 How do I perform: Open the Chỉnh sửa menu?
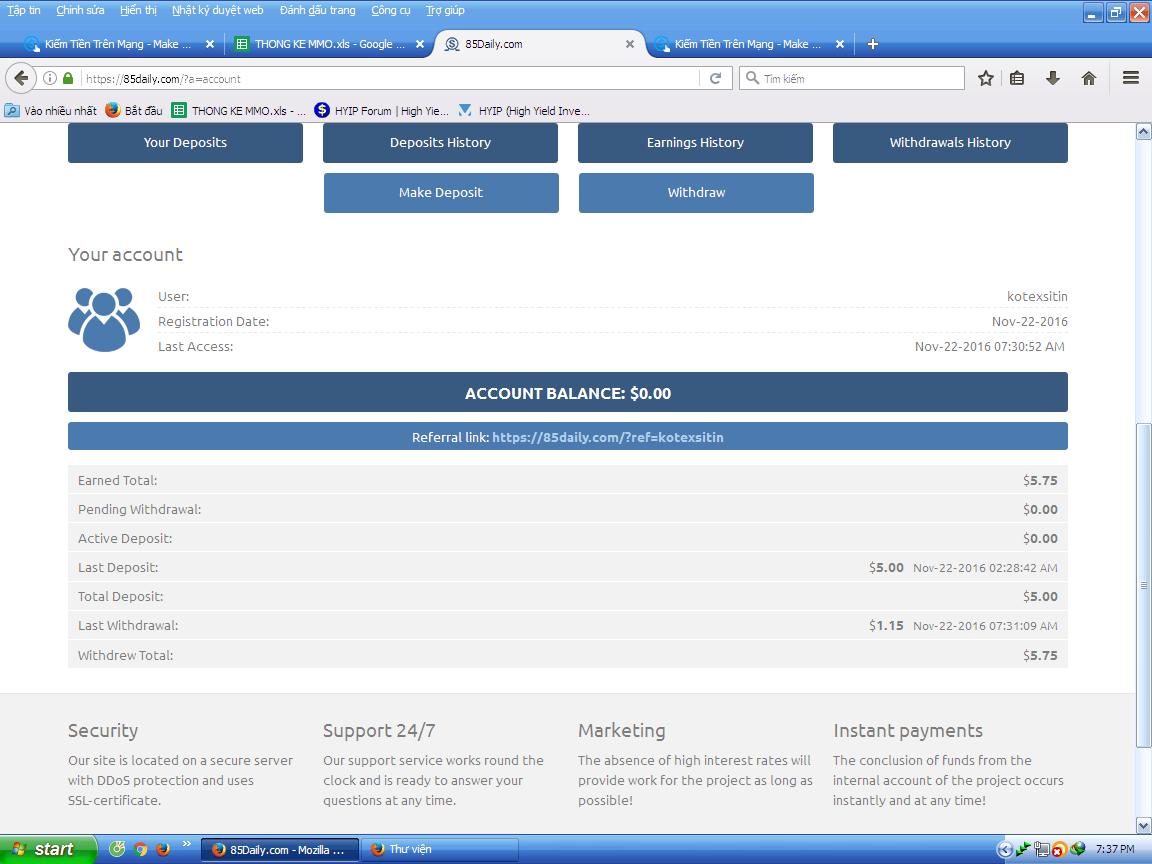coord(80,10)
